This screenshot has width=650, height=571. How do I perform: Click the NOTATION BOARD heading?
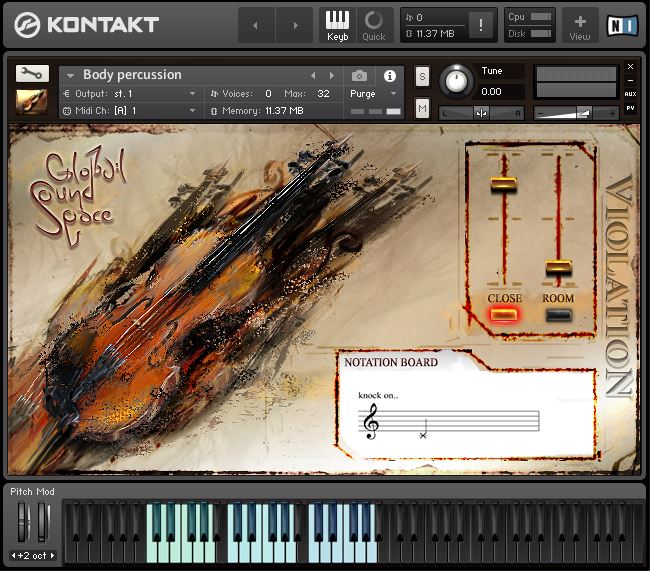391,362
